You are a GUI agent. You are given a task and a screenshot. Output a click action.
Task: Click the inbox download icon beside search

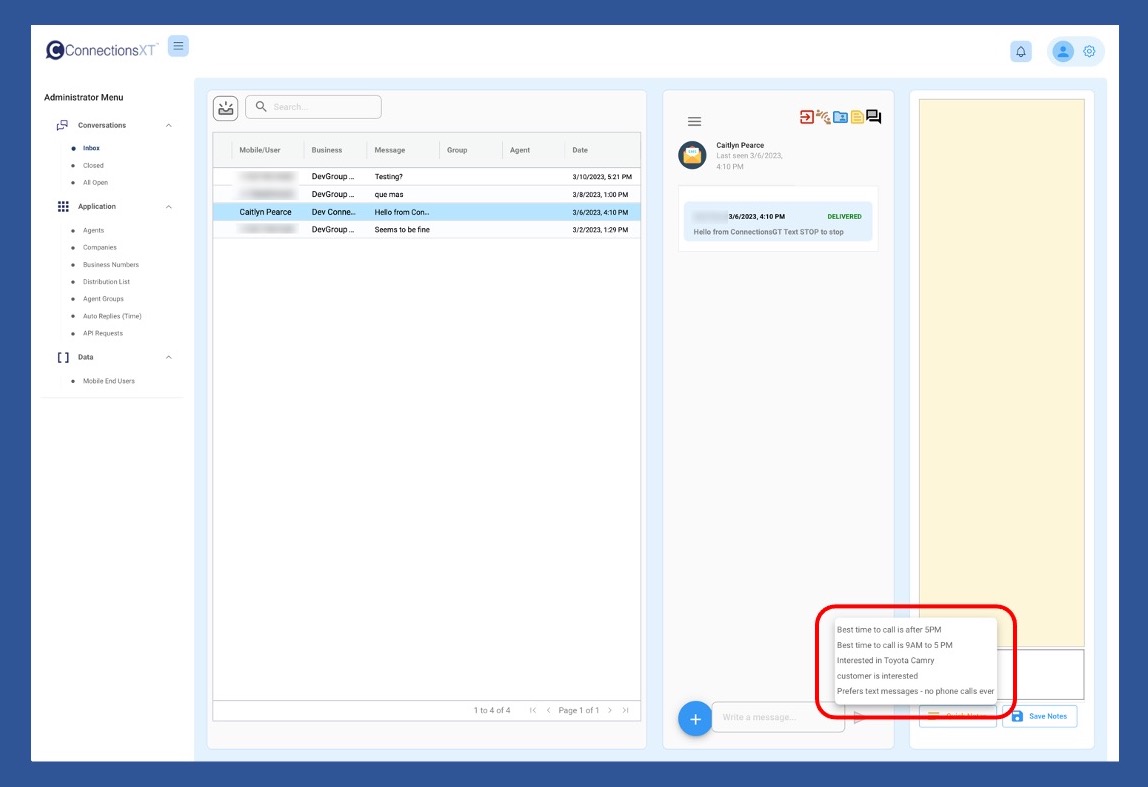click(225, 107)
